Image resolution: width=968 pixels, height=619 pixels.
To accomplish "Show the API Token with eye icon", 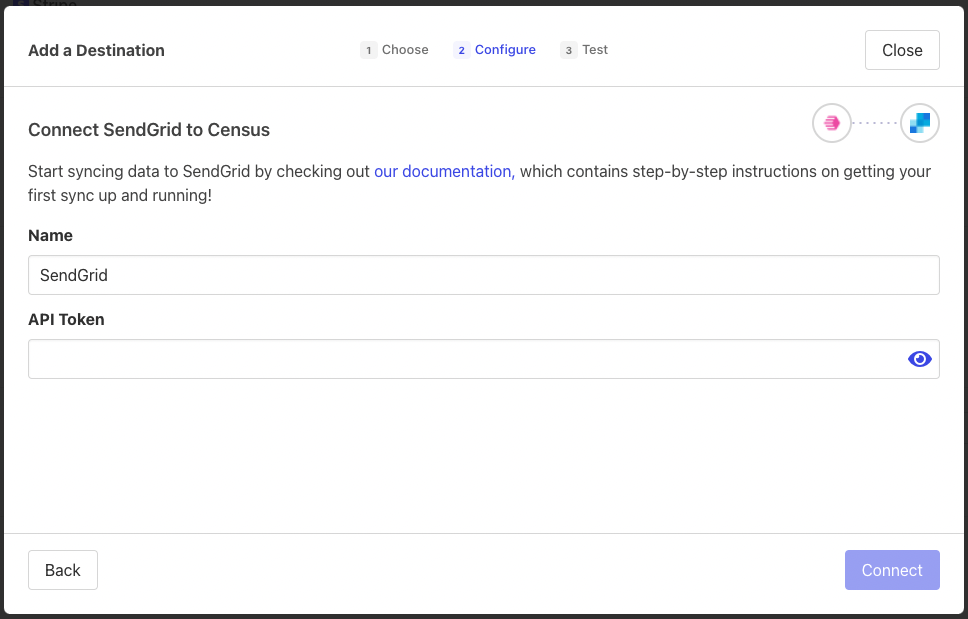I will click(x=919, y=359).
